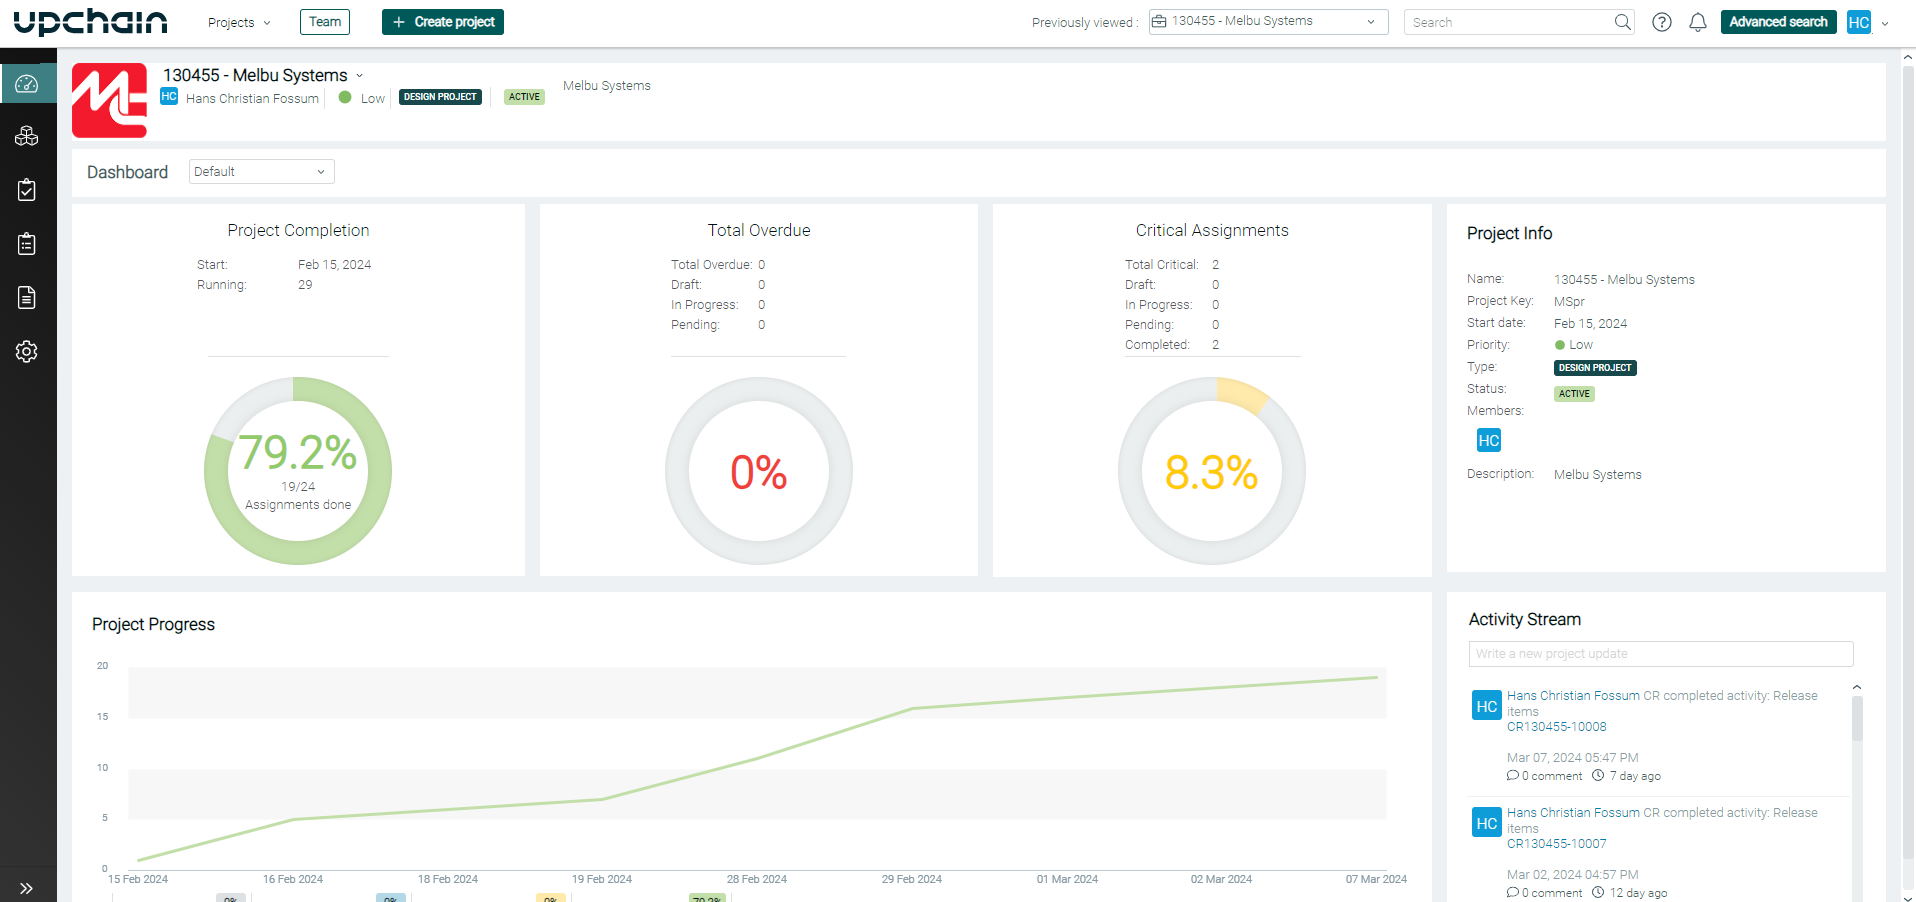Expand project title dropdown chevron

pyautogui.click(x=360, y=76)
